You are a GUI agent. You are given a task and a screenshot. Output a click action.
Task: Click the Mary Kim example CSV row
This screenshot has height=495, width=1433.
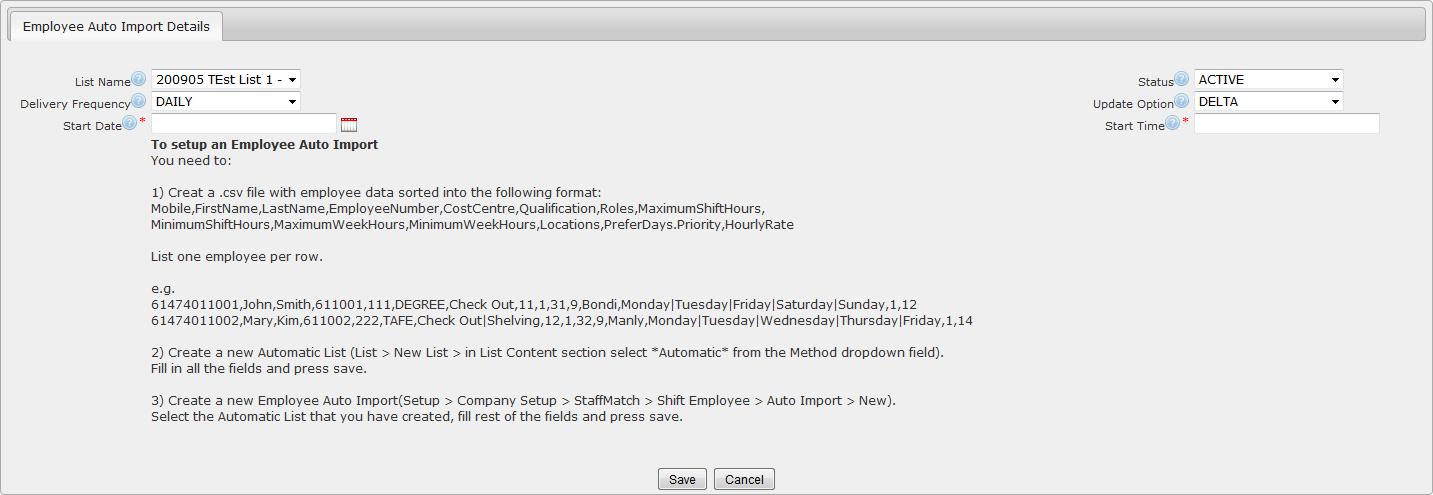click(x=562, y=320)
